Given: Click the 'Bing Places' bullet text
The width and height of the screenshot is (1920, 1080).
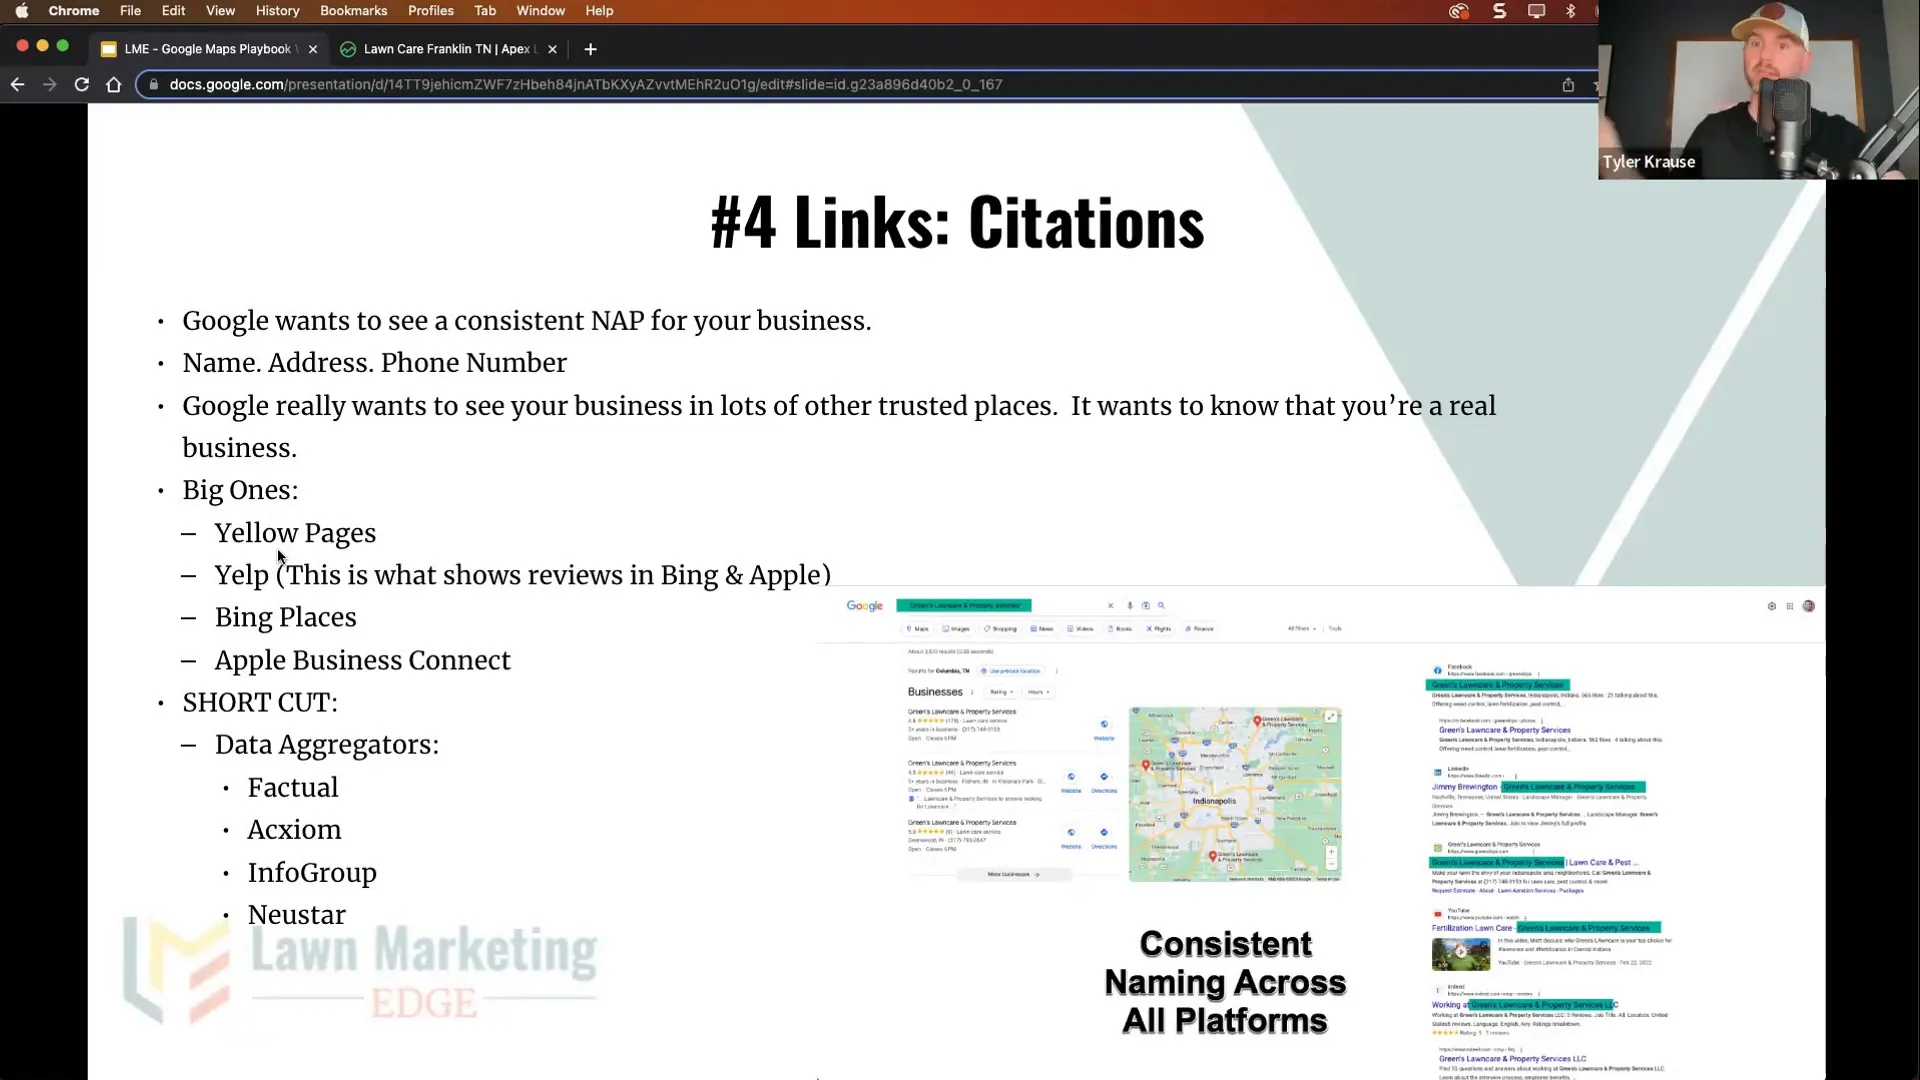Looking at the screenshot, I should tap(285, 617).
